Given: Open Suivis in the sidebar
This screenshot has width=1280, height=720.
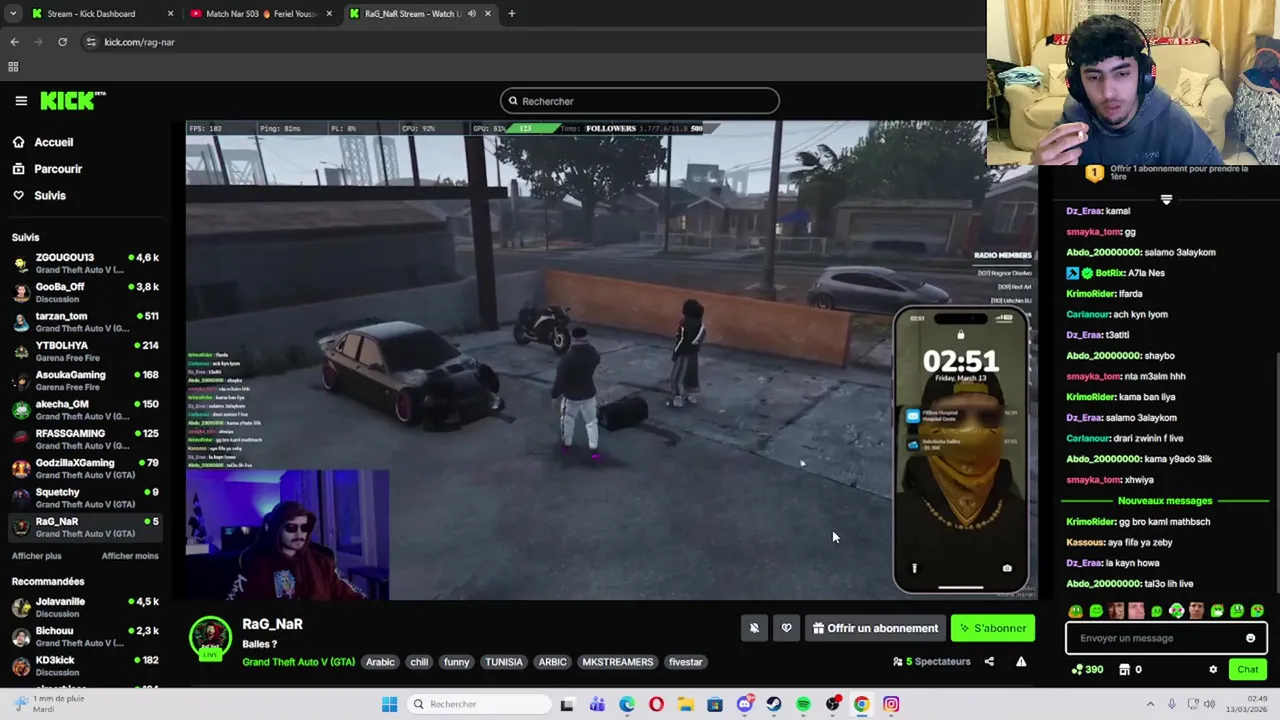Looking at the screenshot, I should (50, 196).
